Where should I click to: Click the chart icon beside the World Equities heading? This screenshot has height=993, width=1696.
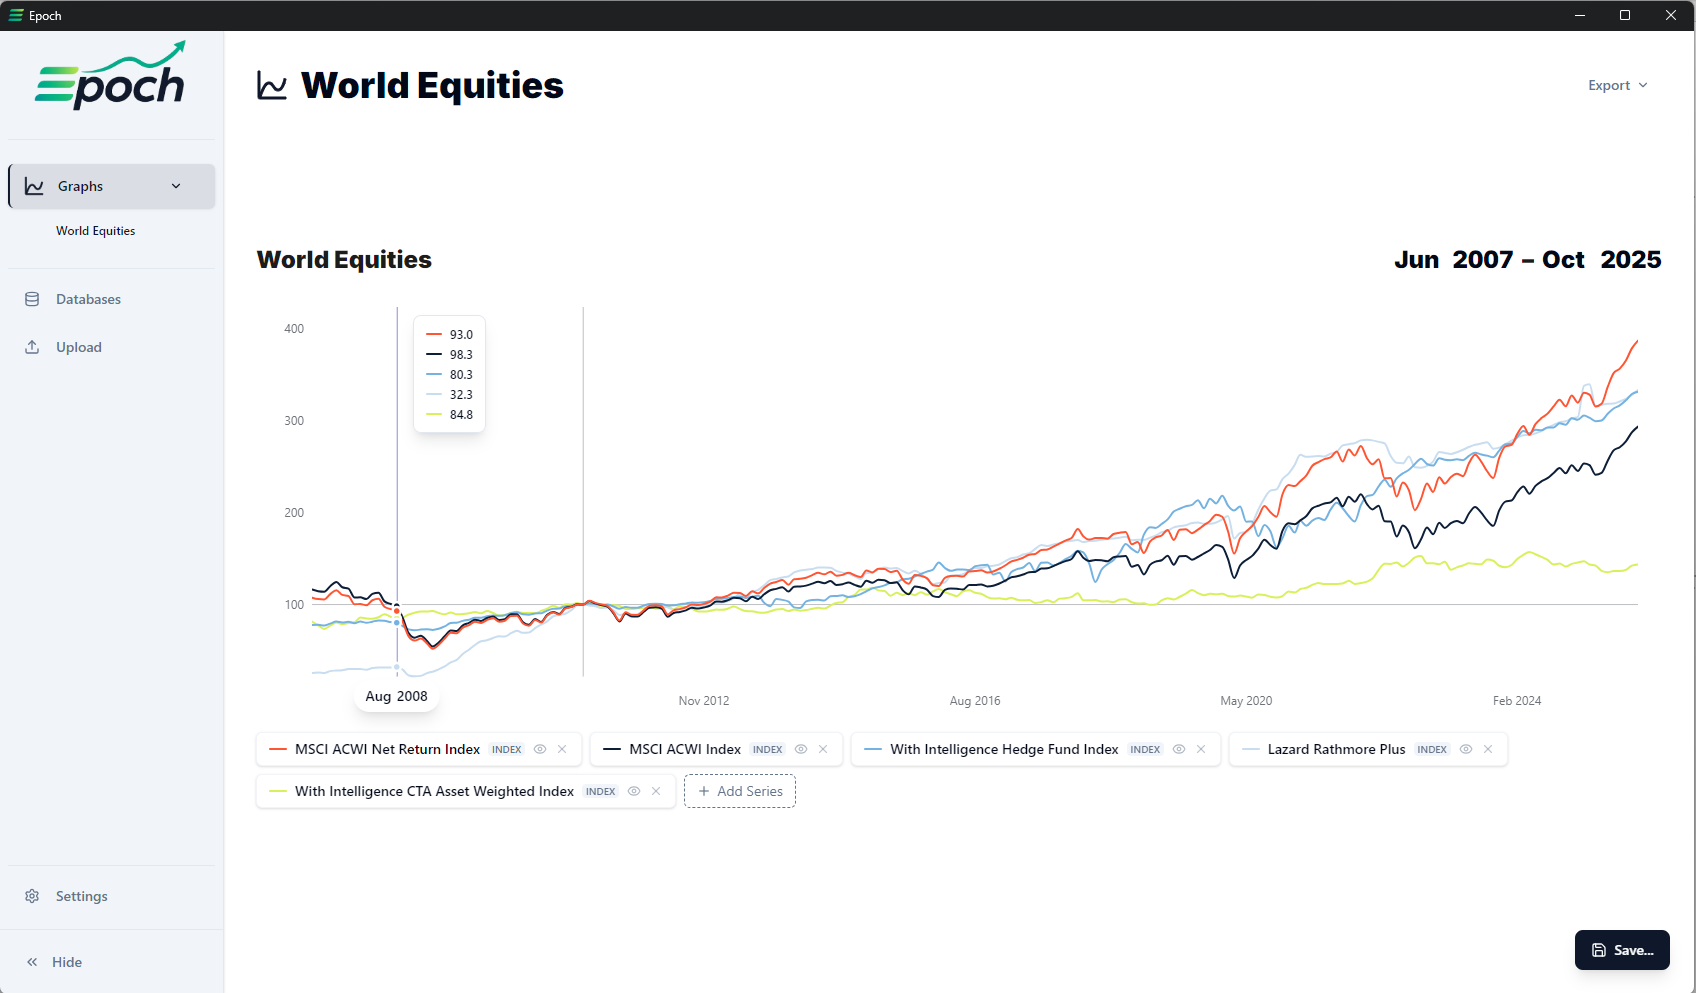pyautogui.click(x=272, y=86)
